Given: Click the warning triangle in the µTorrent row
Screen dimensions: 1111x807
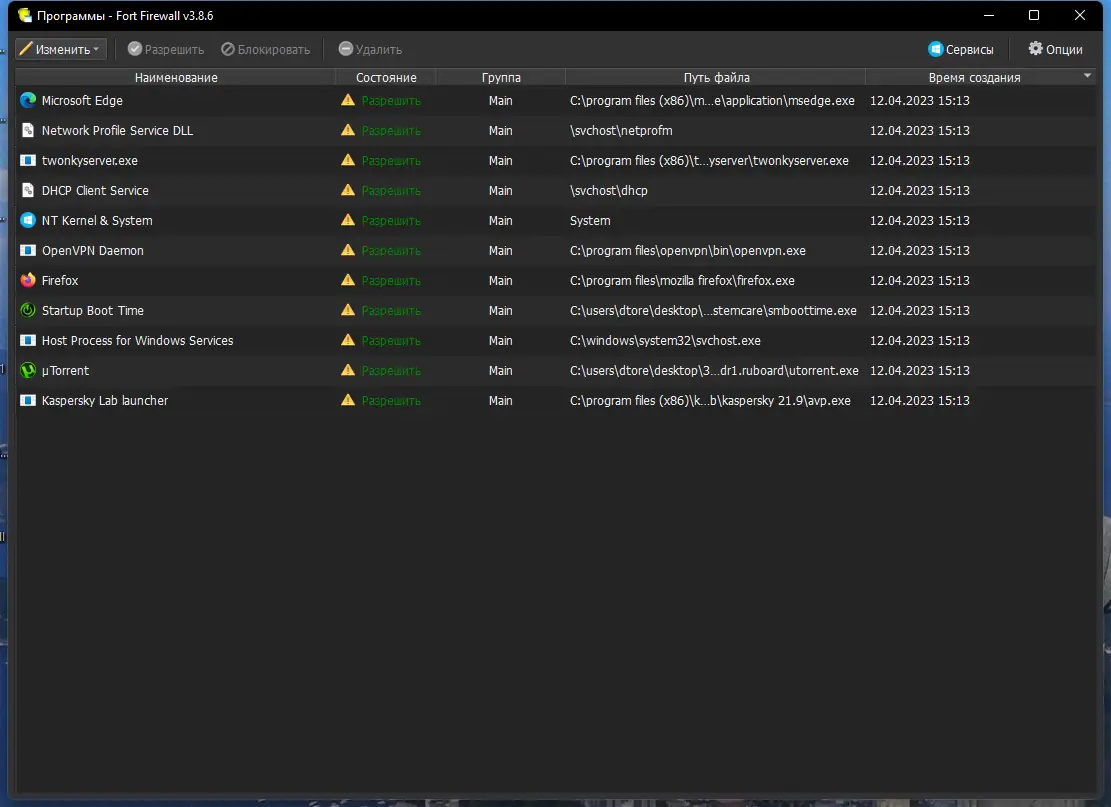Looking at the screenshot, I should tap(348, 370).
